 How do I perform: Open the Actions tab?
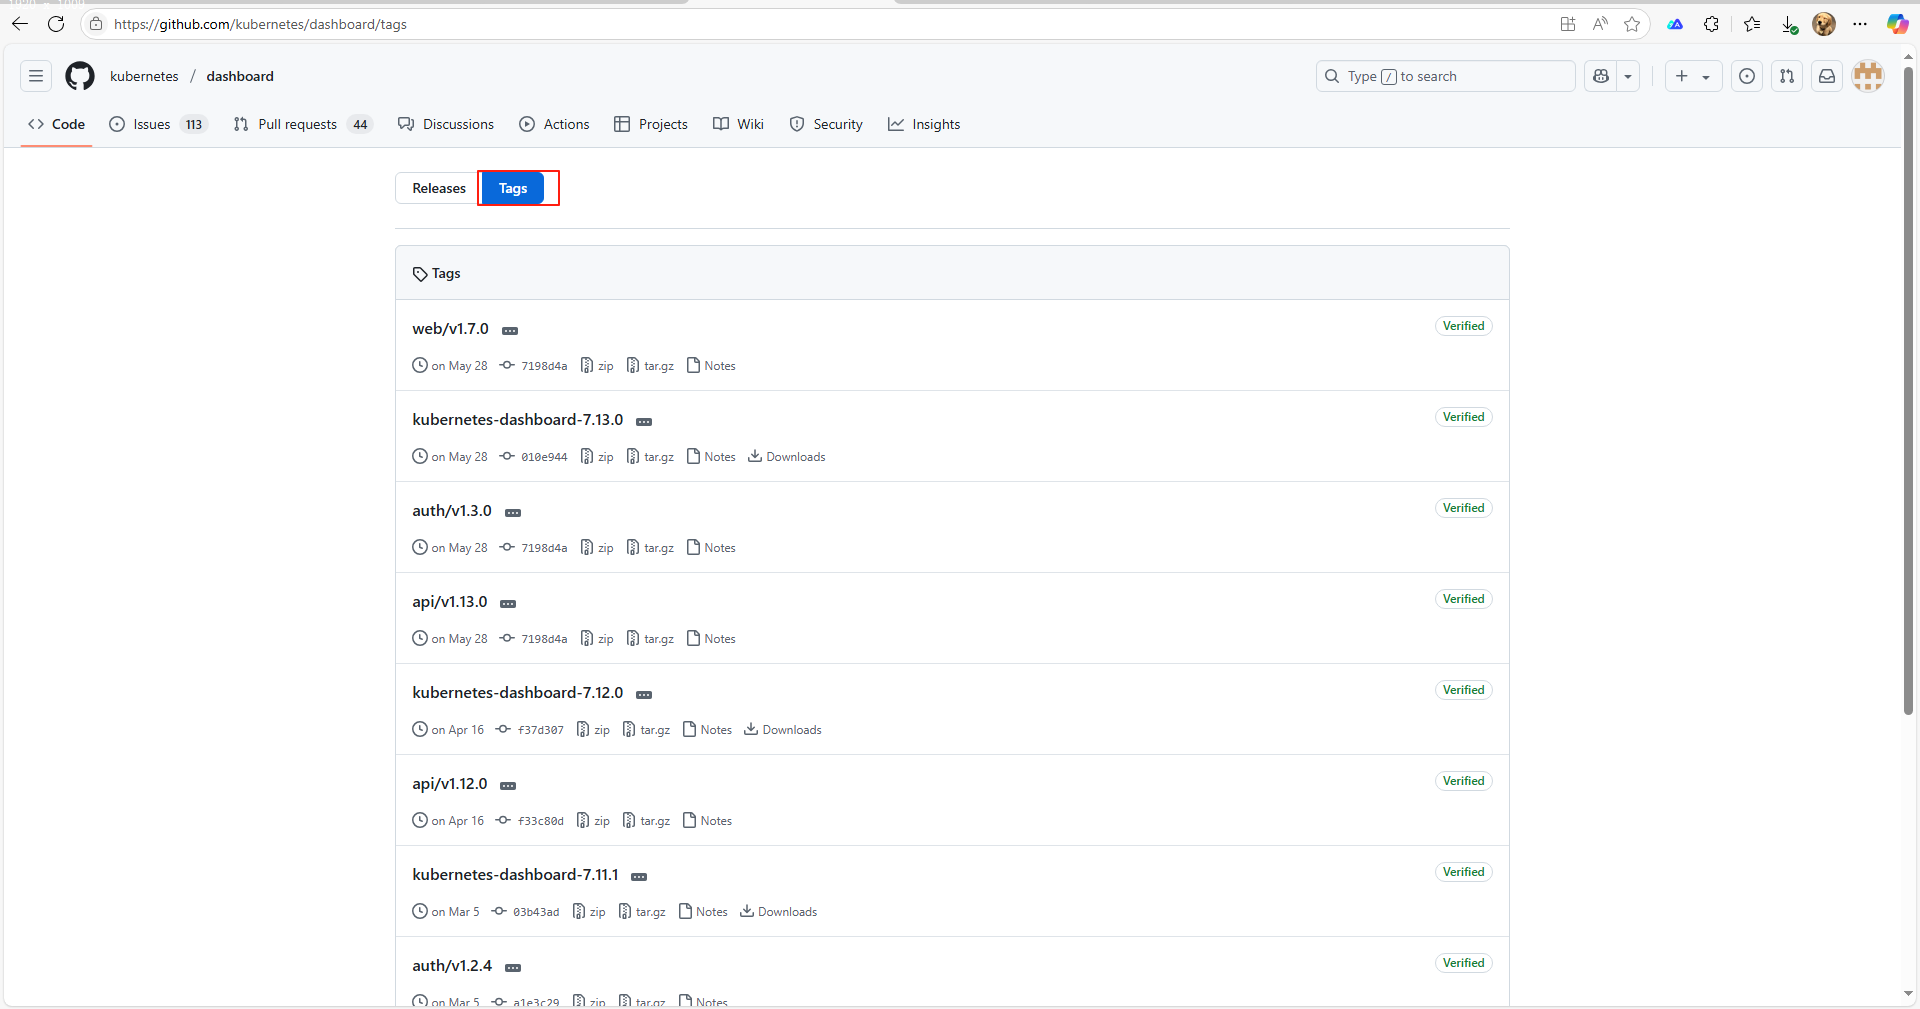click(555, 124)
